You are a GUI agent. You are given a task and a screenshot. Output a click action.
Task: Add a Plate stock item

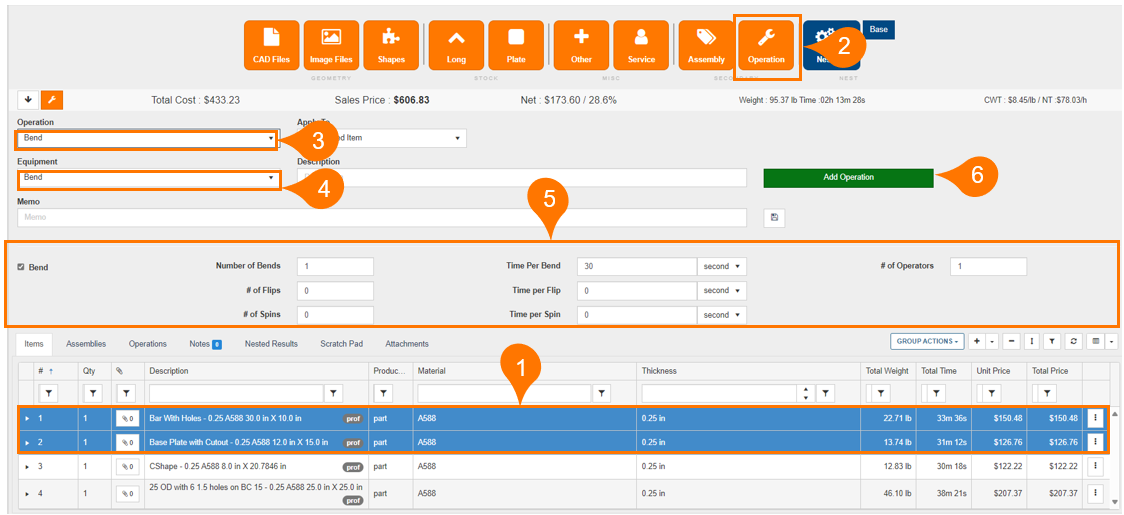click(x=516, y=45)
